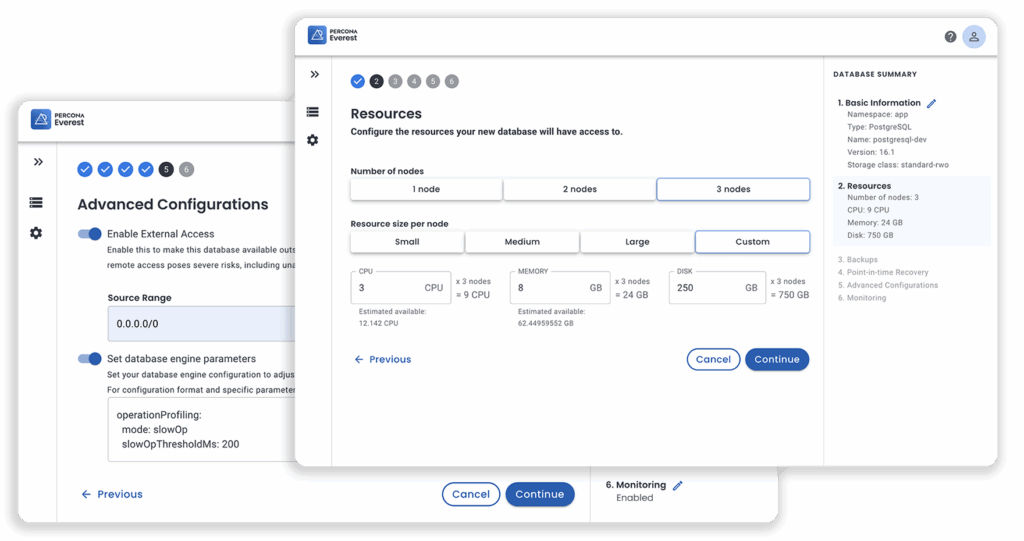Click Continue in the Resources window
Viewport: 1024px width, 541px height.
(x=776, y=359)
